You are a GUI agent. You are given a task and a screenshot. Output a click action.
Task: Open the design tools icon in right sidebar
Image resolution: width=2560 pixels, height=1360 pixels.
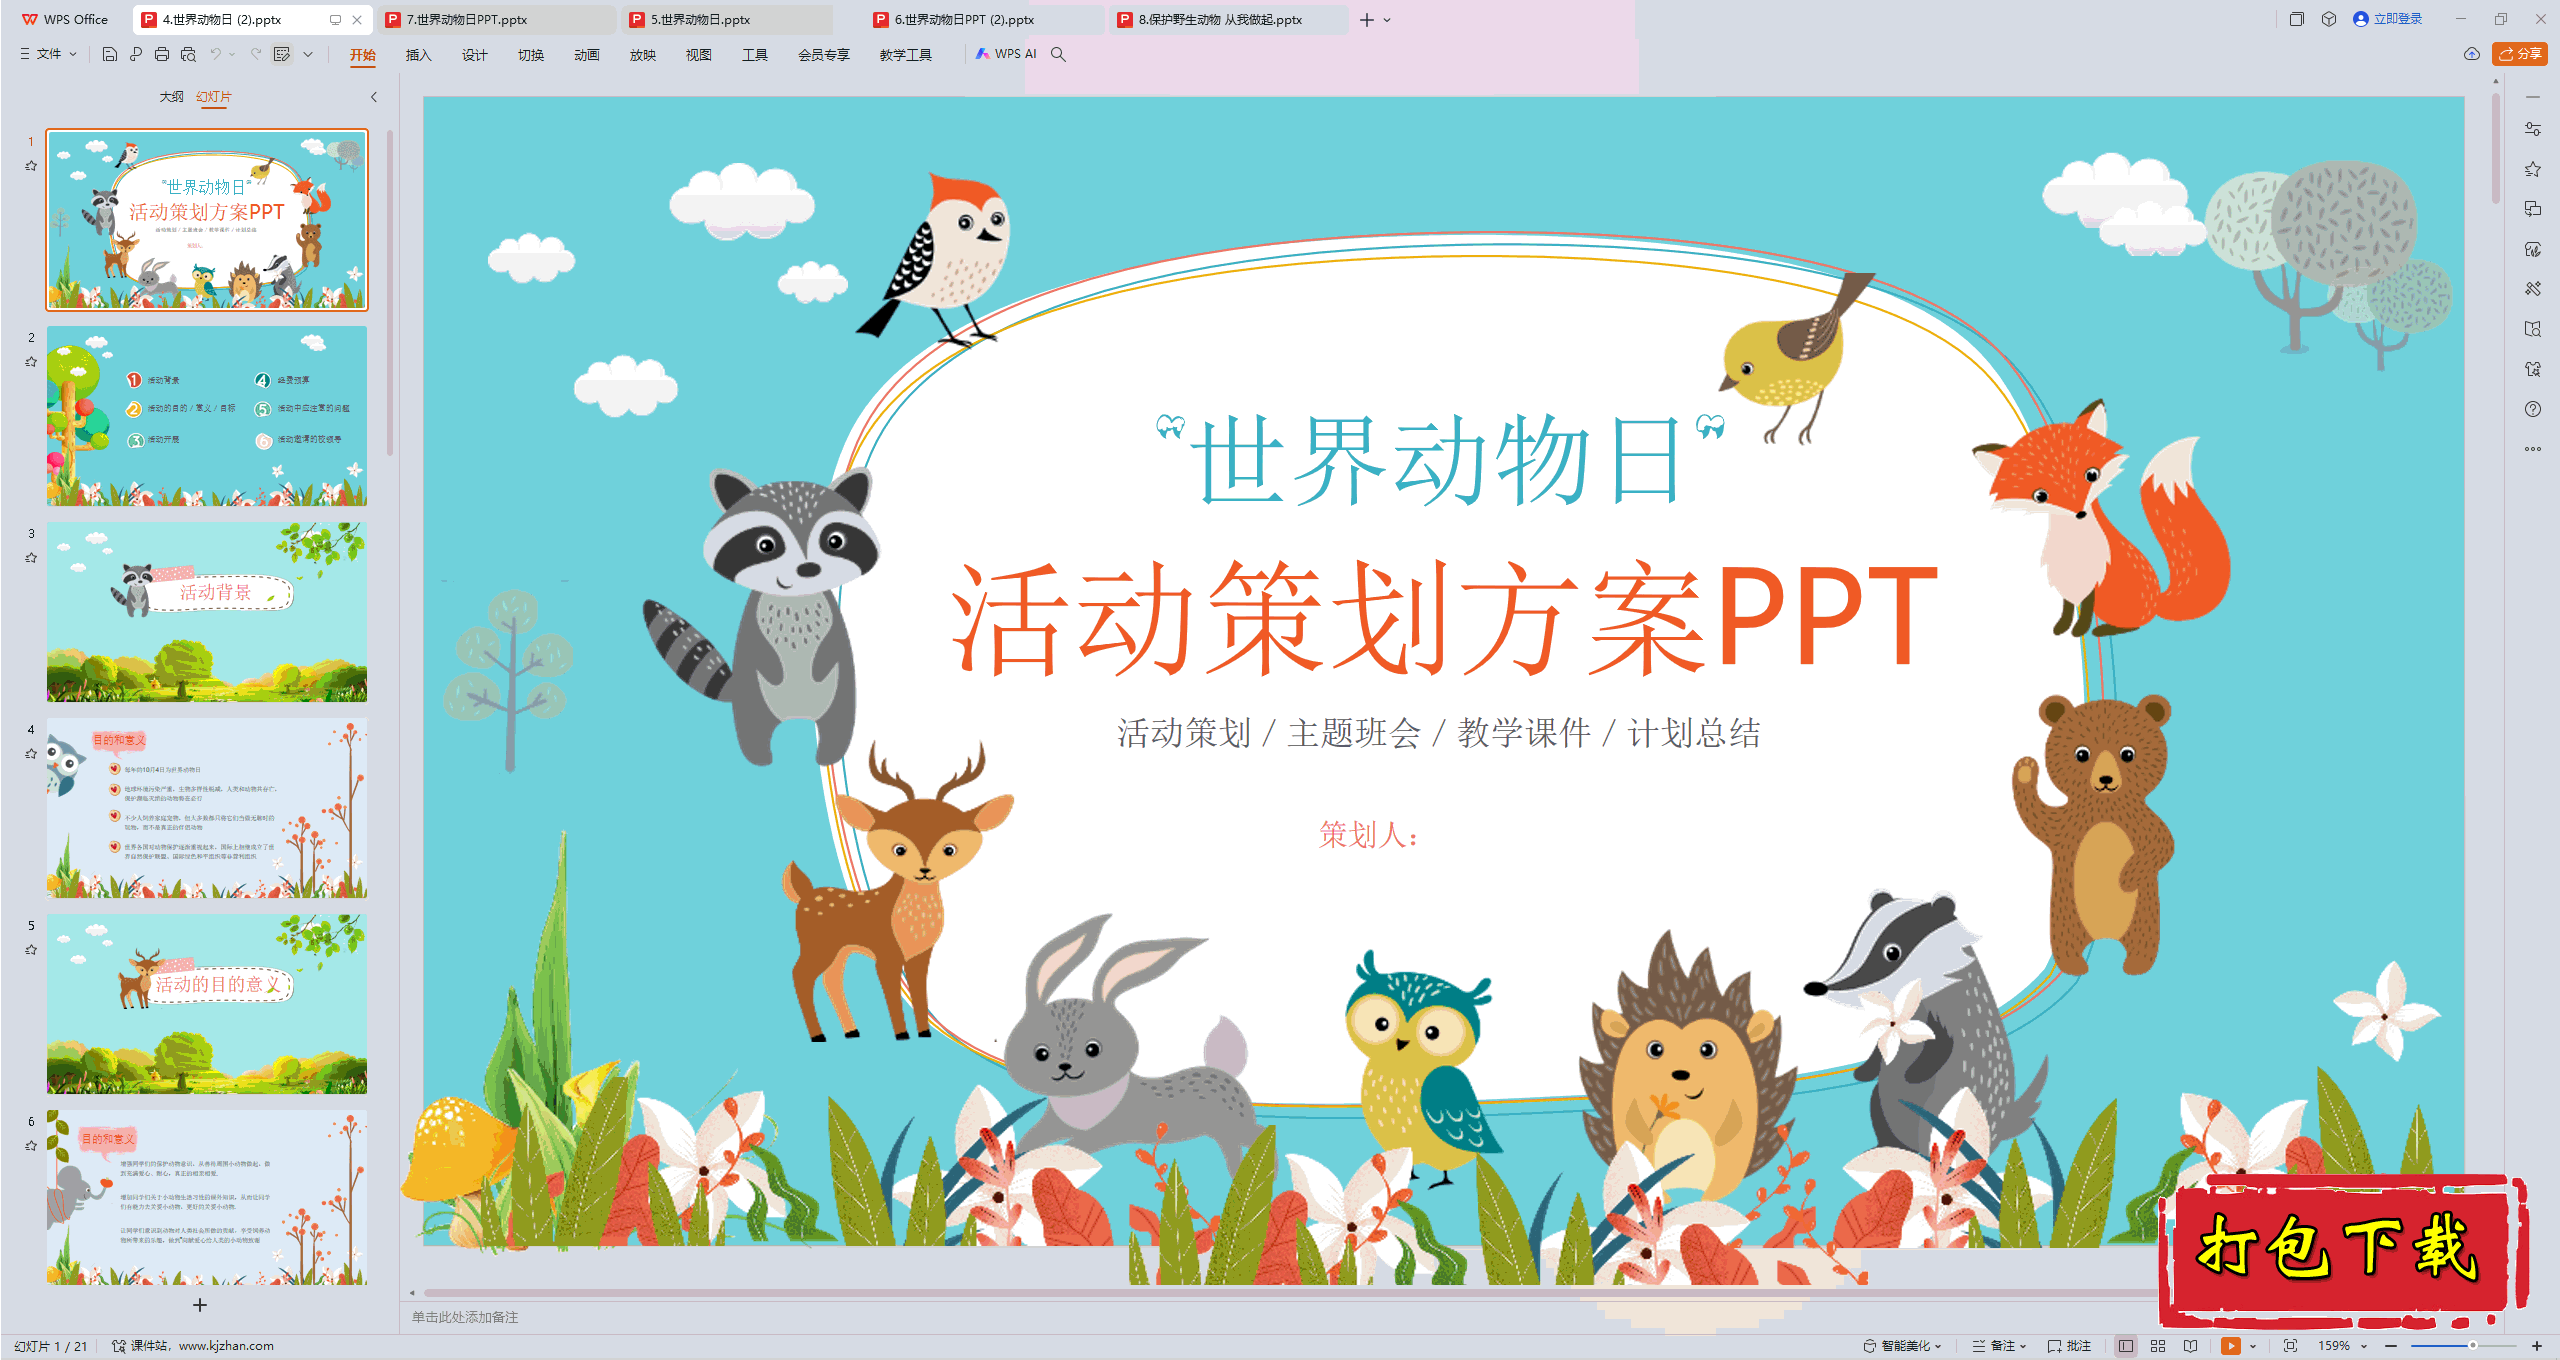tap(2533, 289)
